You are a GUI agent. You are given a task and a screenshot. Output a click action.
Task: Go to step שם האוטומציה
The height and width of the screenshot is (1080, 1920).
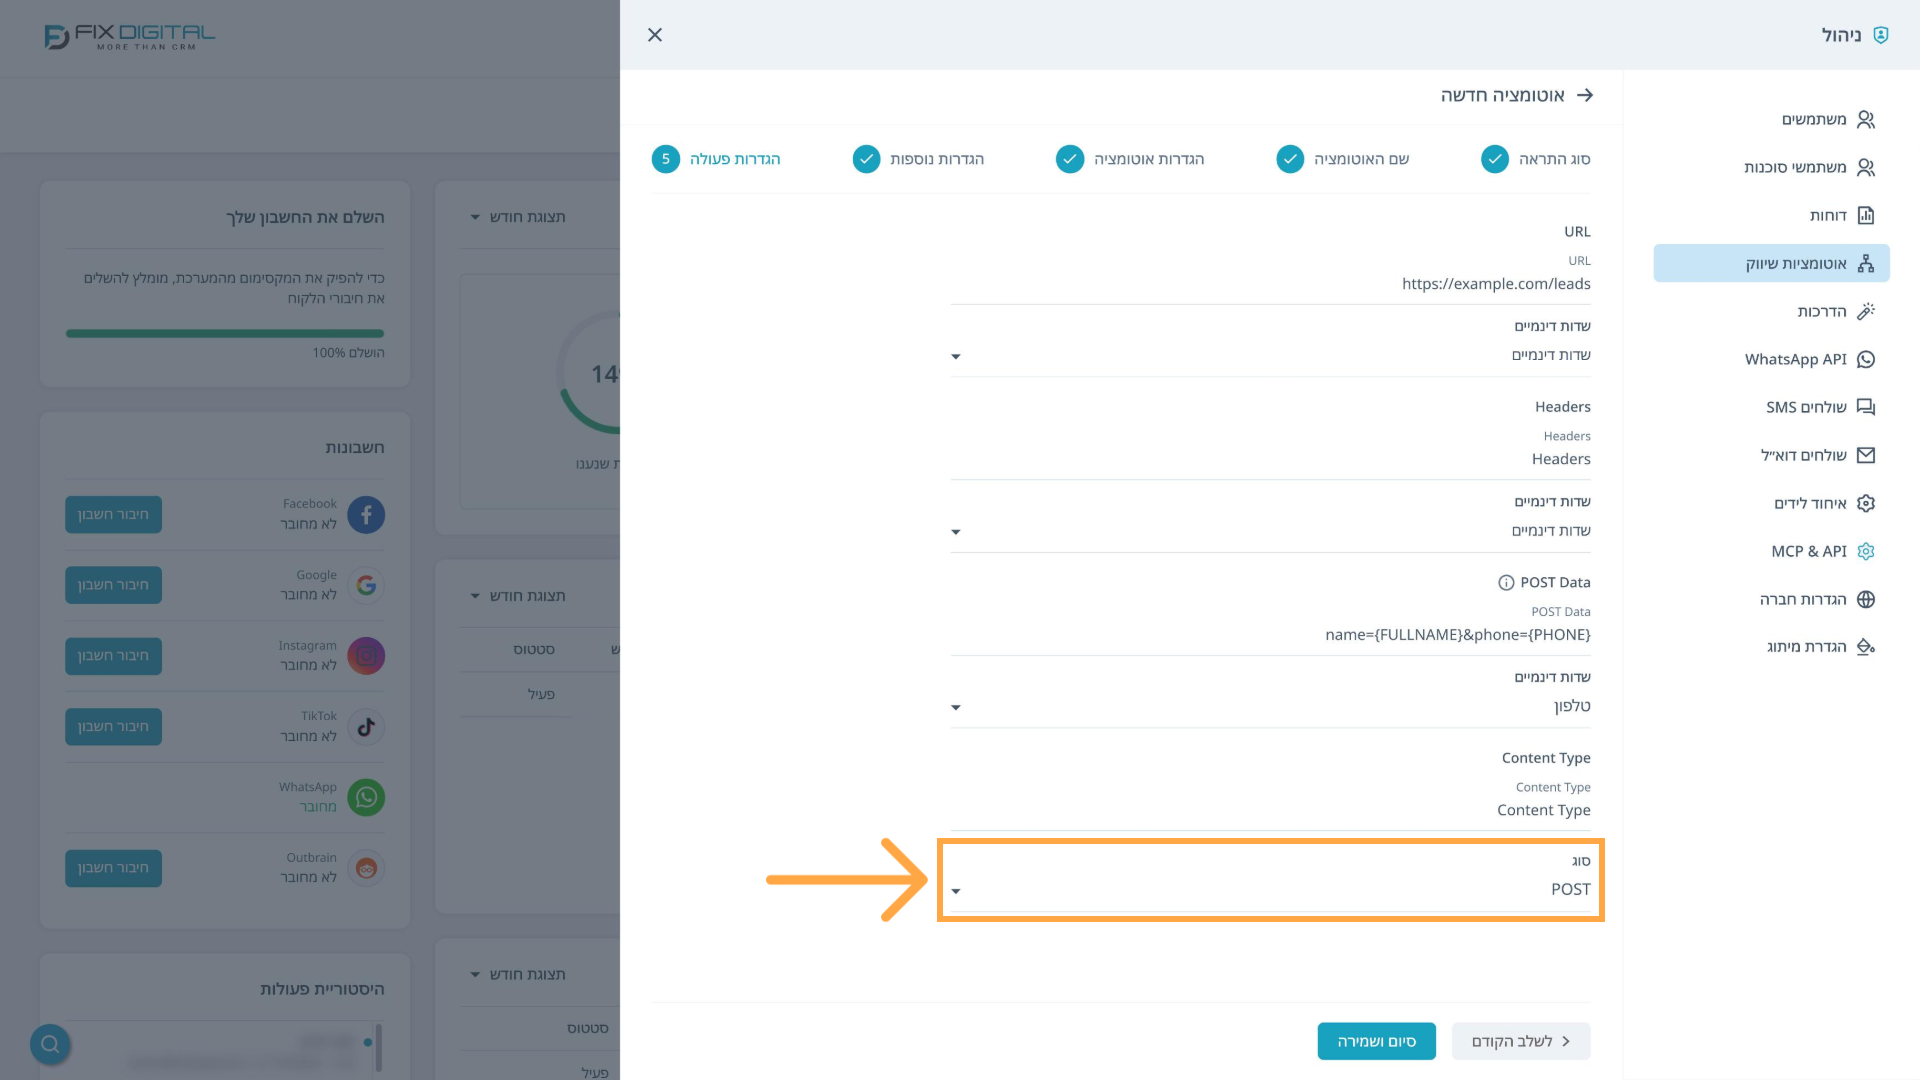(x=1343, y=159)
